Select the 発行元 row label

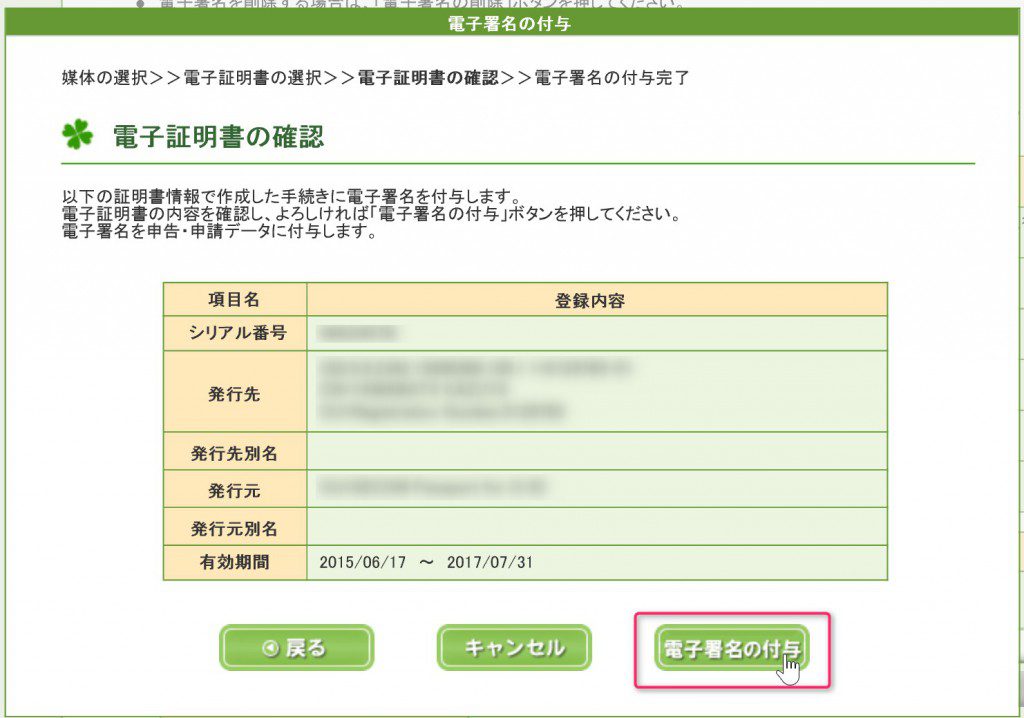(x=235, y=490)
